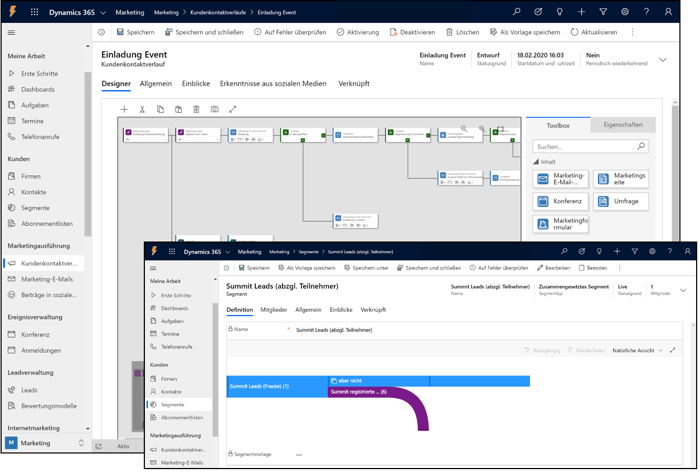Click Löschen command
700x473 pixels.
462,32
